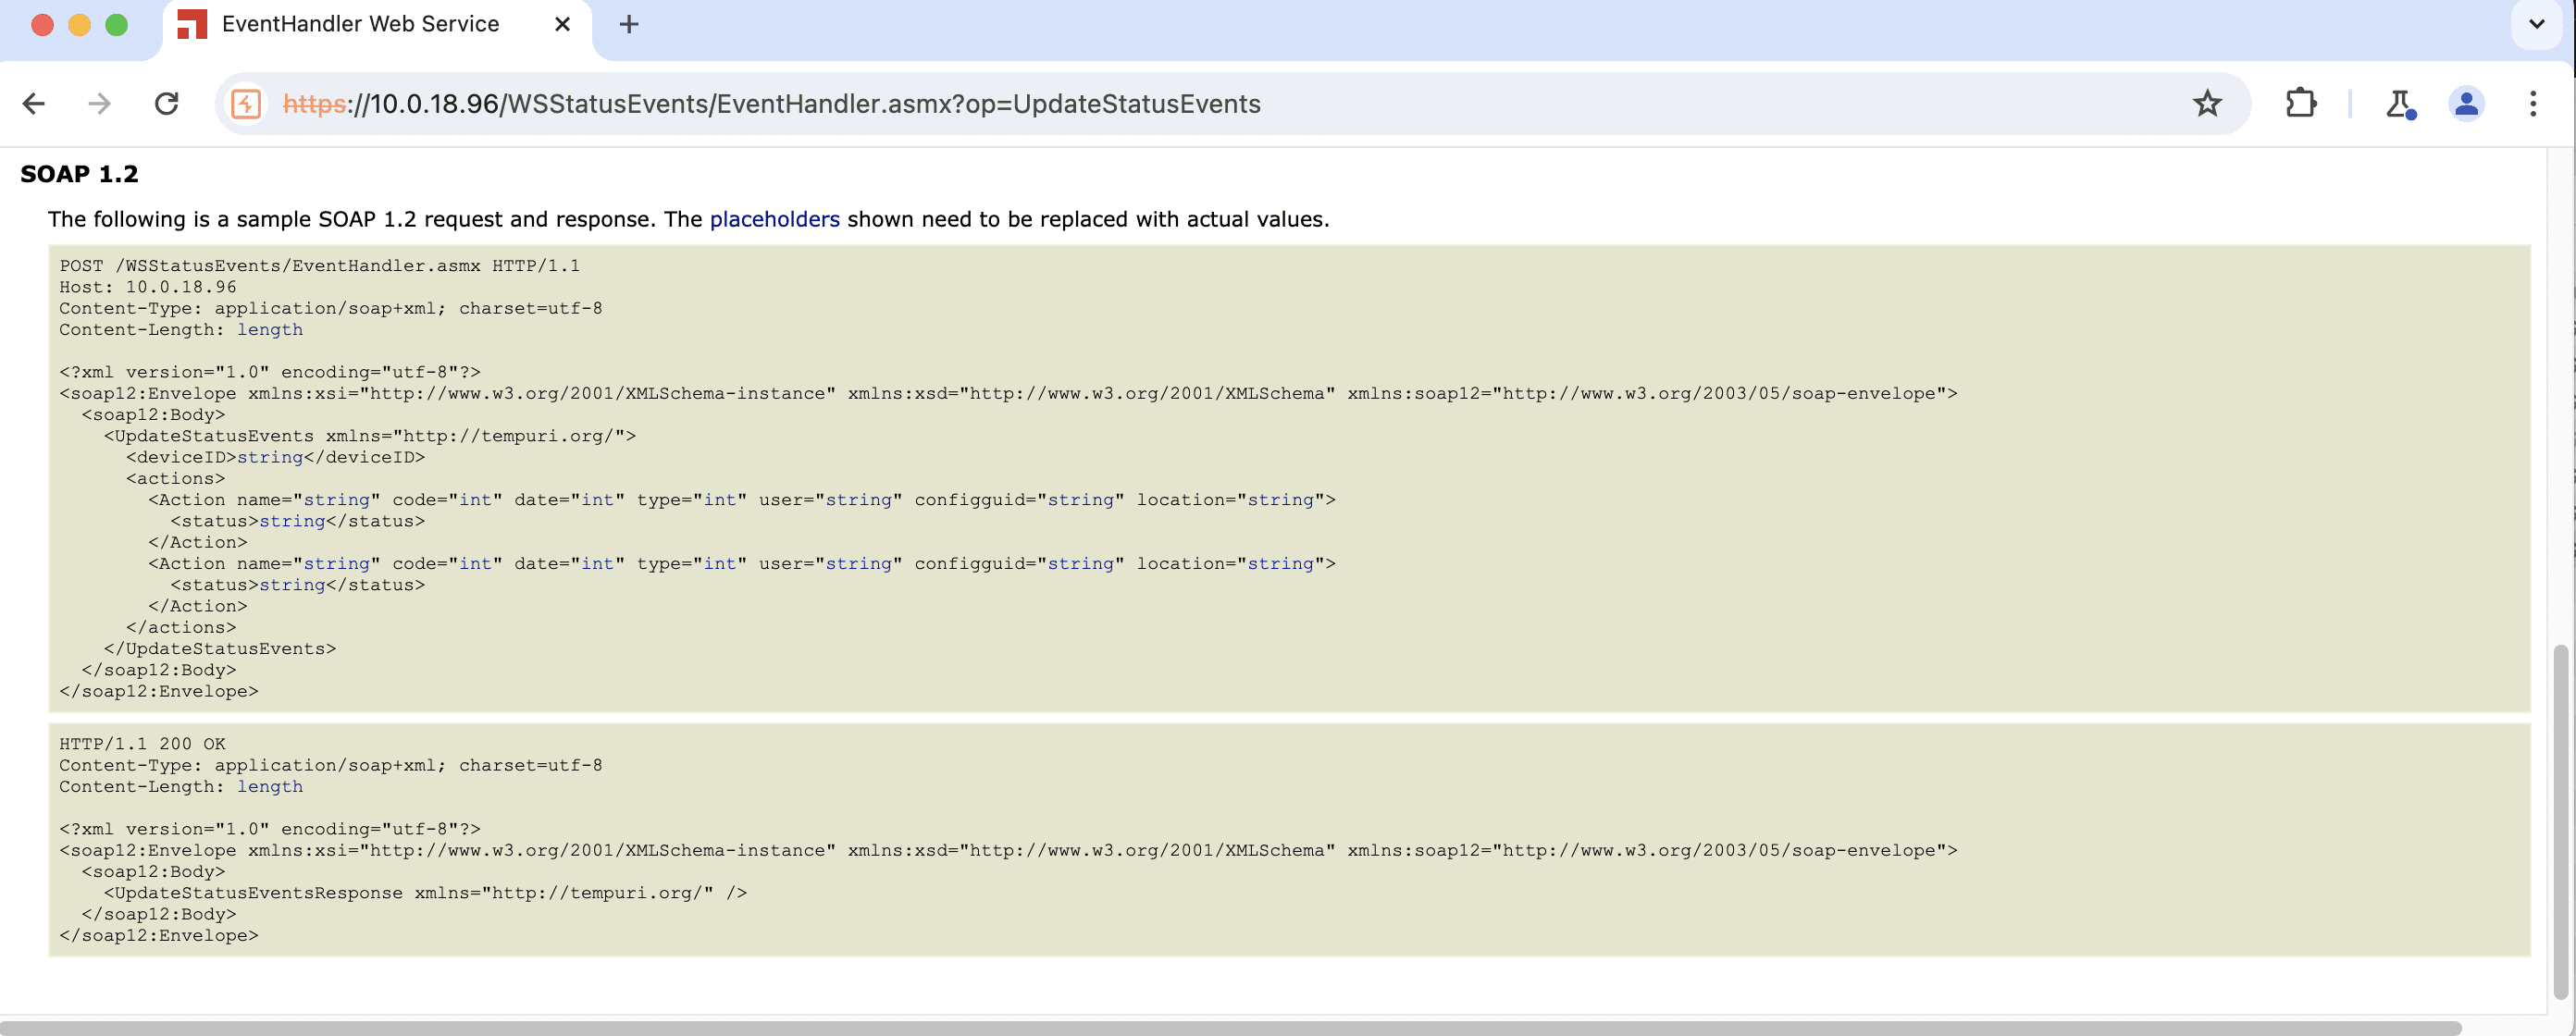Click the SOAP 1.2 heading

[79, 174]
